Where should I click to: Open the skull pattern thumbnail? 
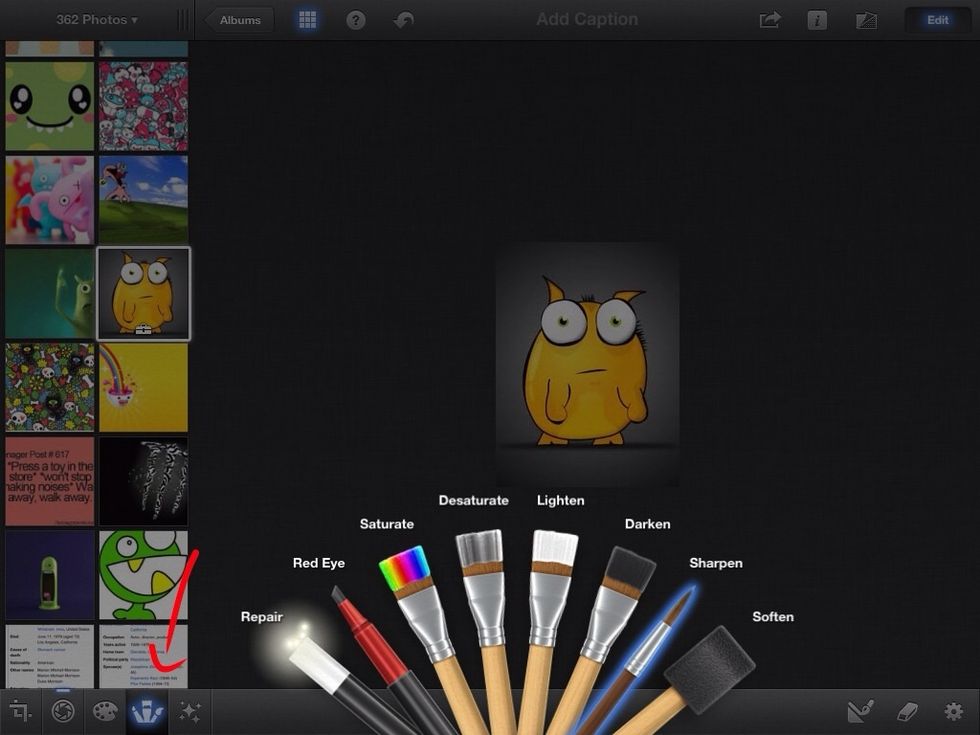pos(50,388)
